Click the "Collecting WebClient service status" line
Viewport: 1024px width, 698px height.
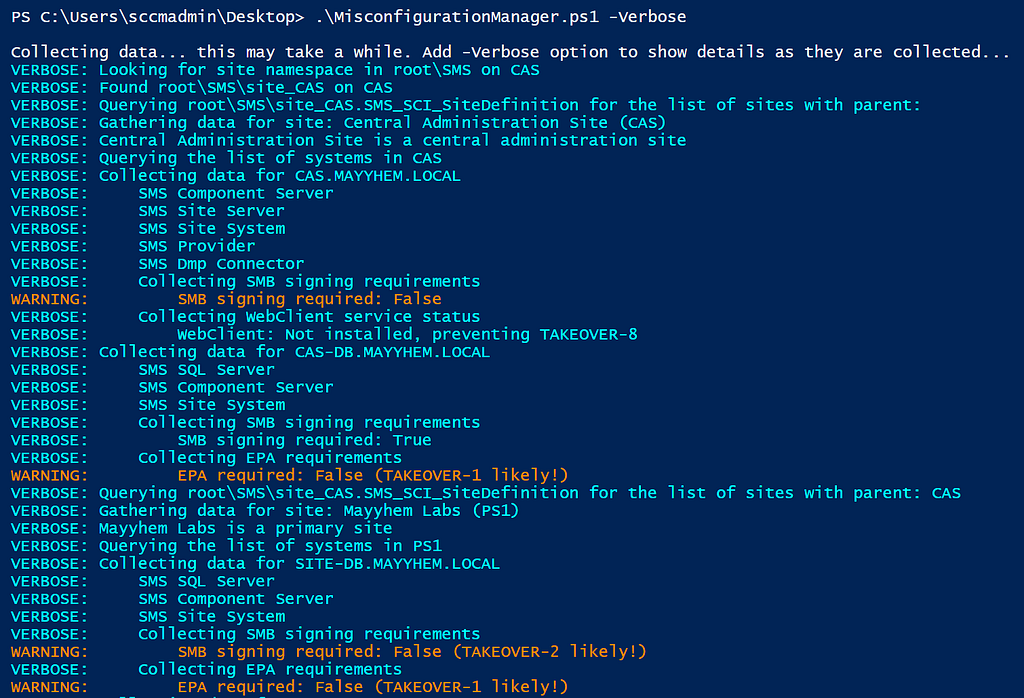(309, 317)
